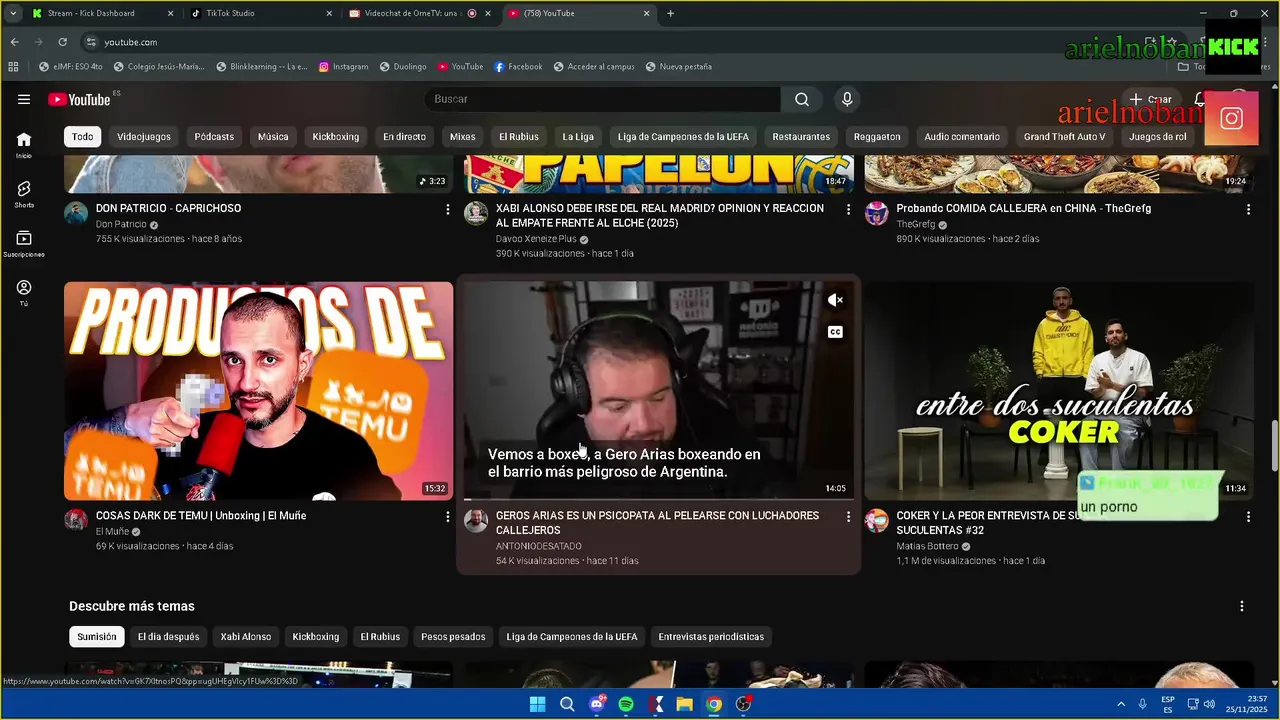Open more options for COKER interview video

(1248, 516)
